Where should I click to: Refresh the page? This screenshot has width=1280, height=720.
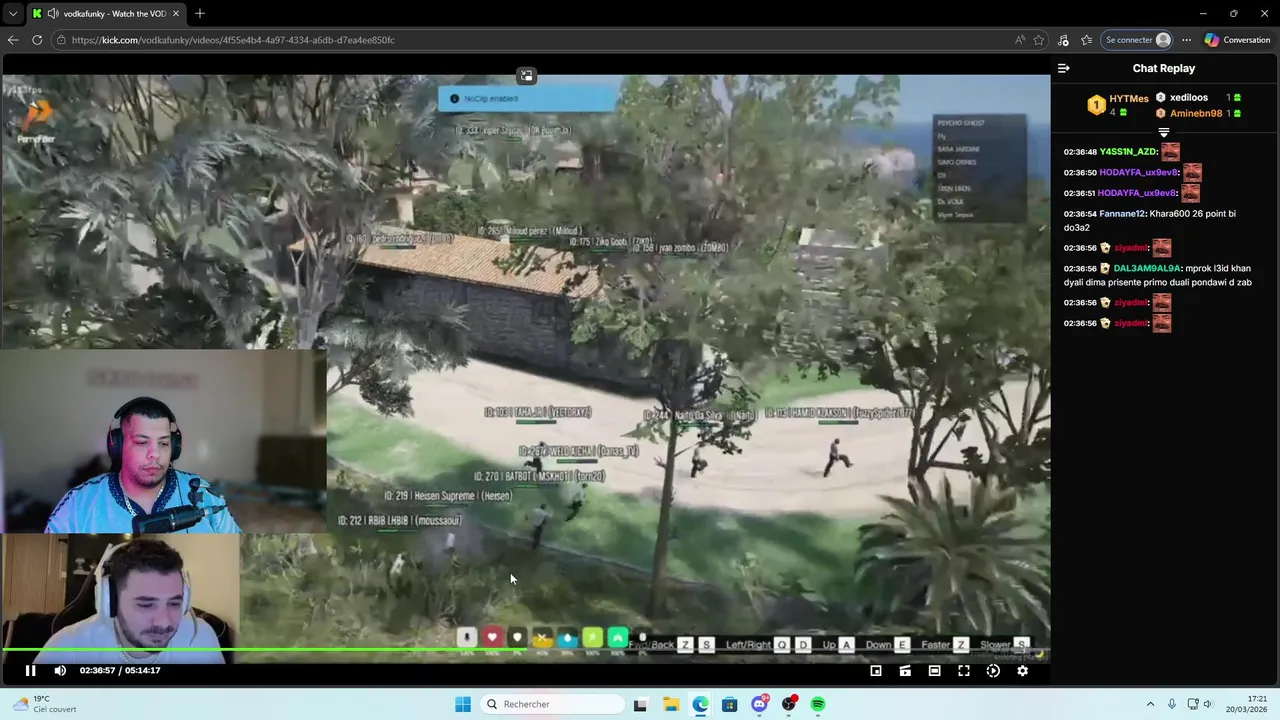click(37, 40)
